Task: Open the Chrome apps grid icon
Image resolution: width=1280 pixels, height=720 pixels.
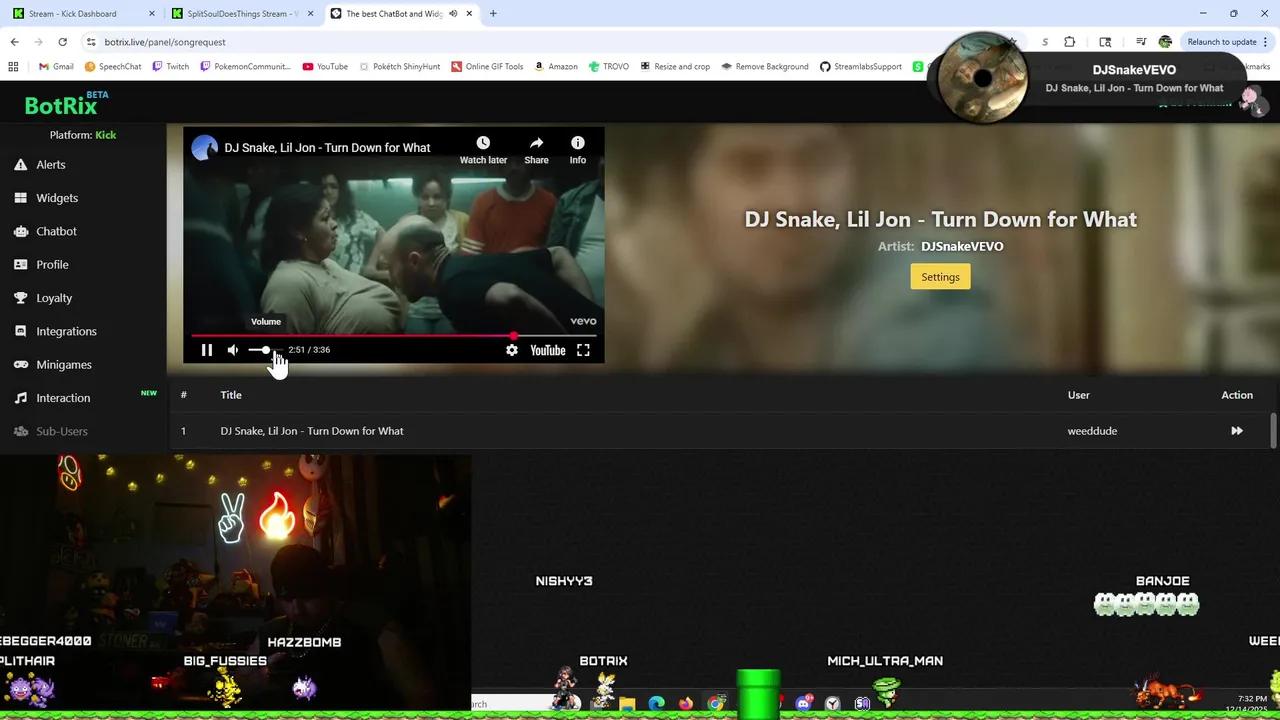Action: point(13,67)
